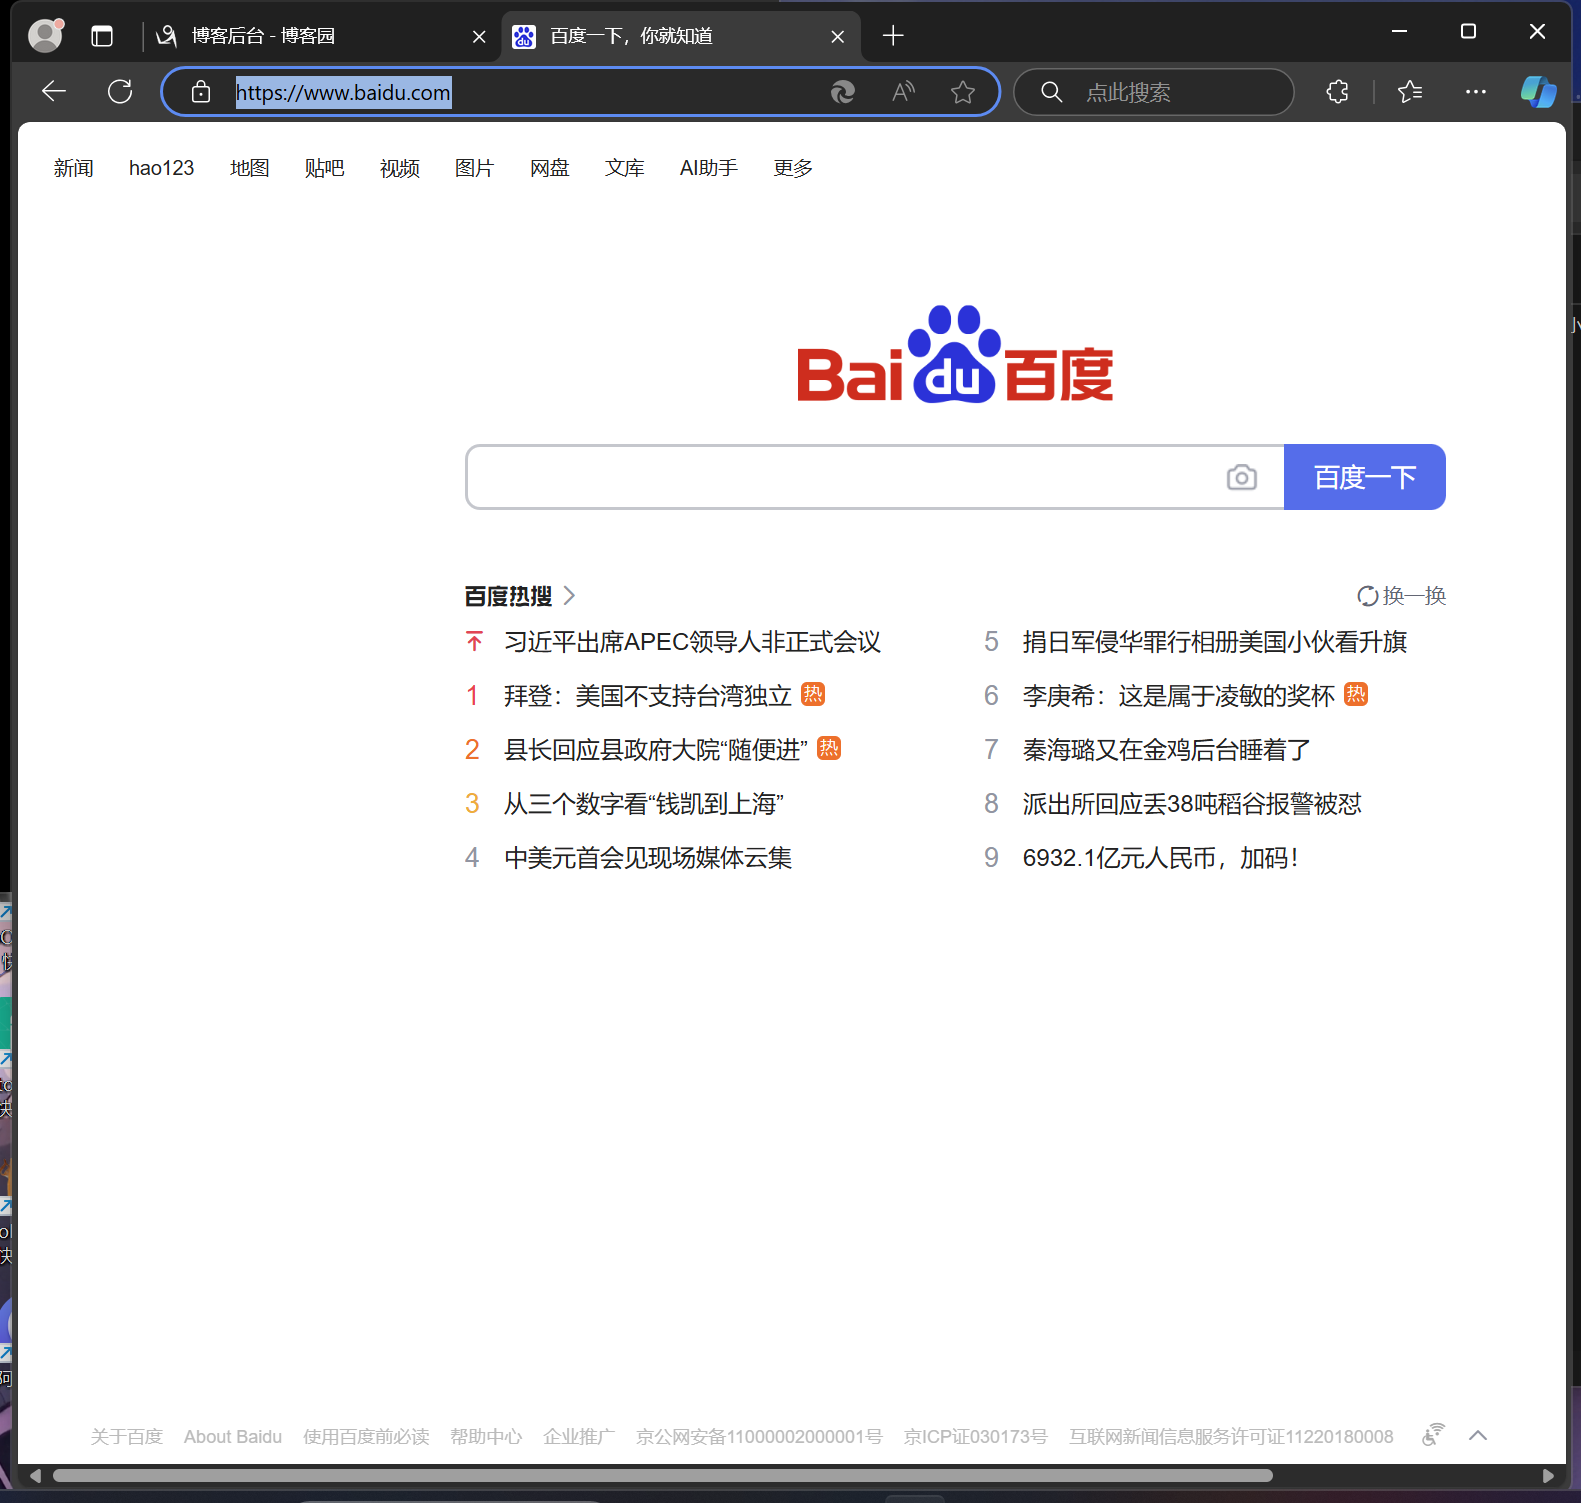
Task: Open 中美元首会见现场媒体云集 headline
Action: click(648, 858)
